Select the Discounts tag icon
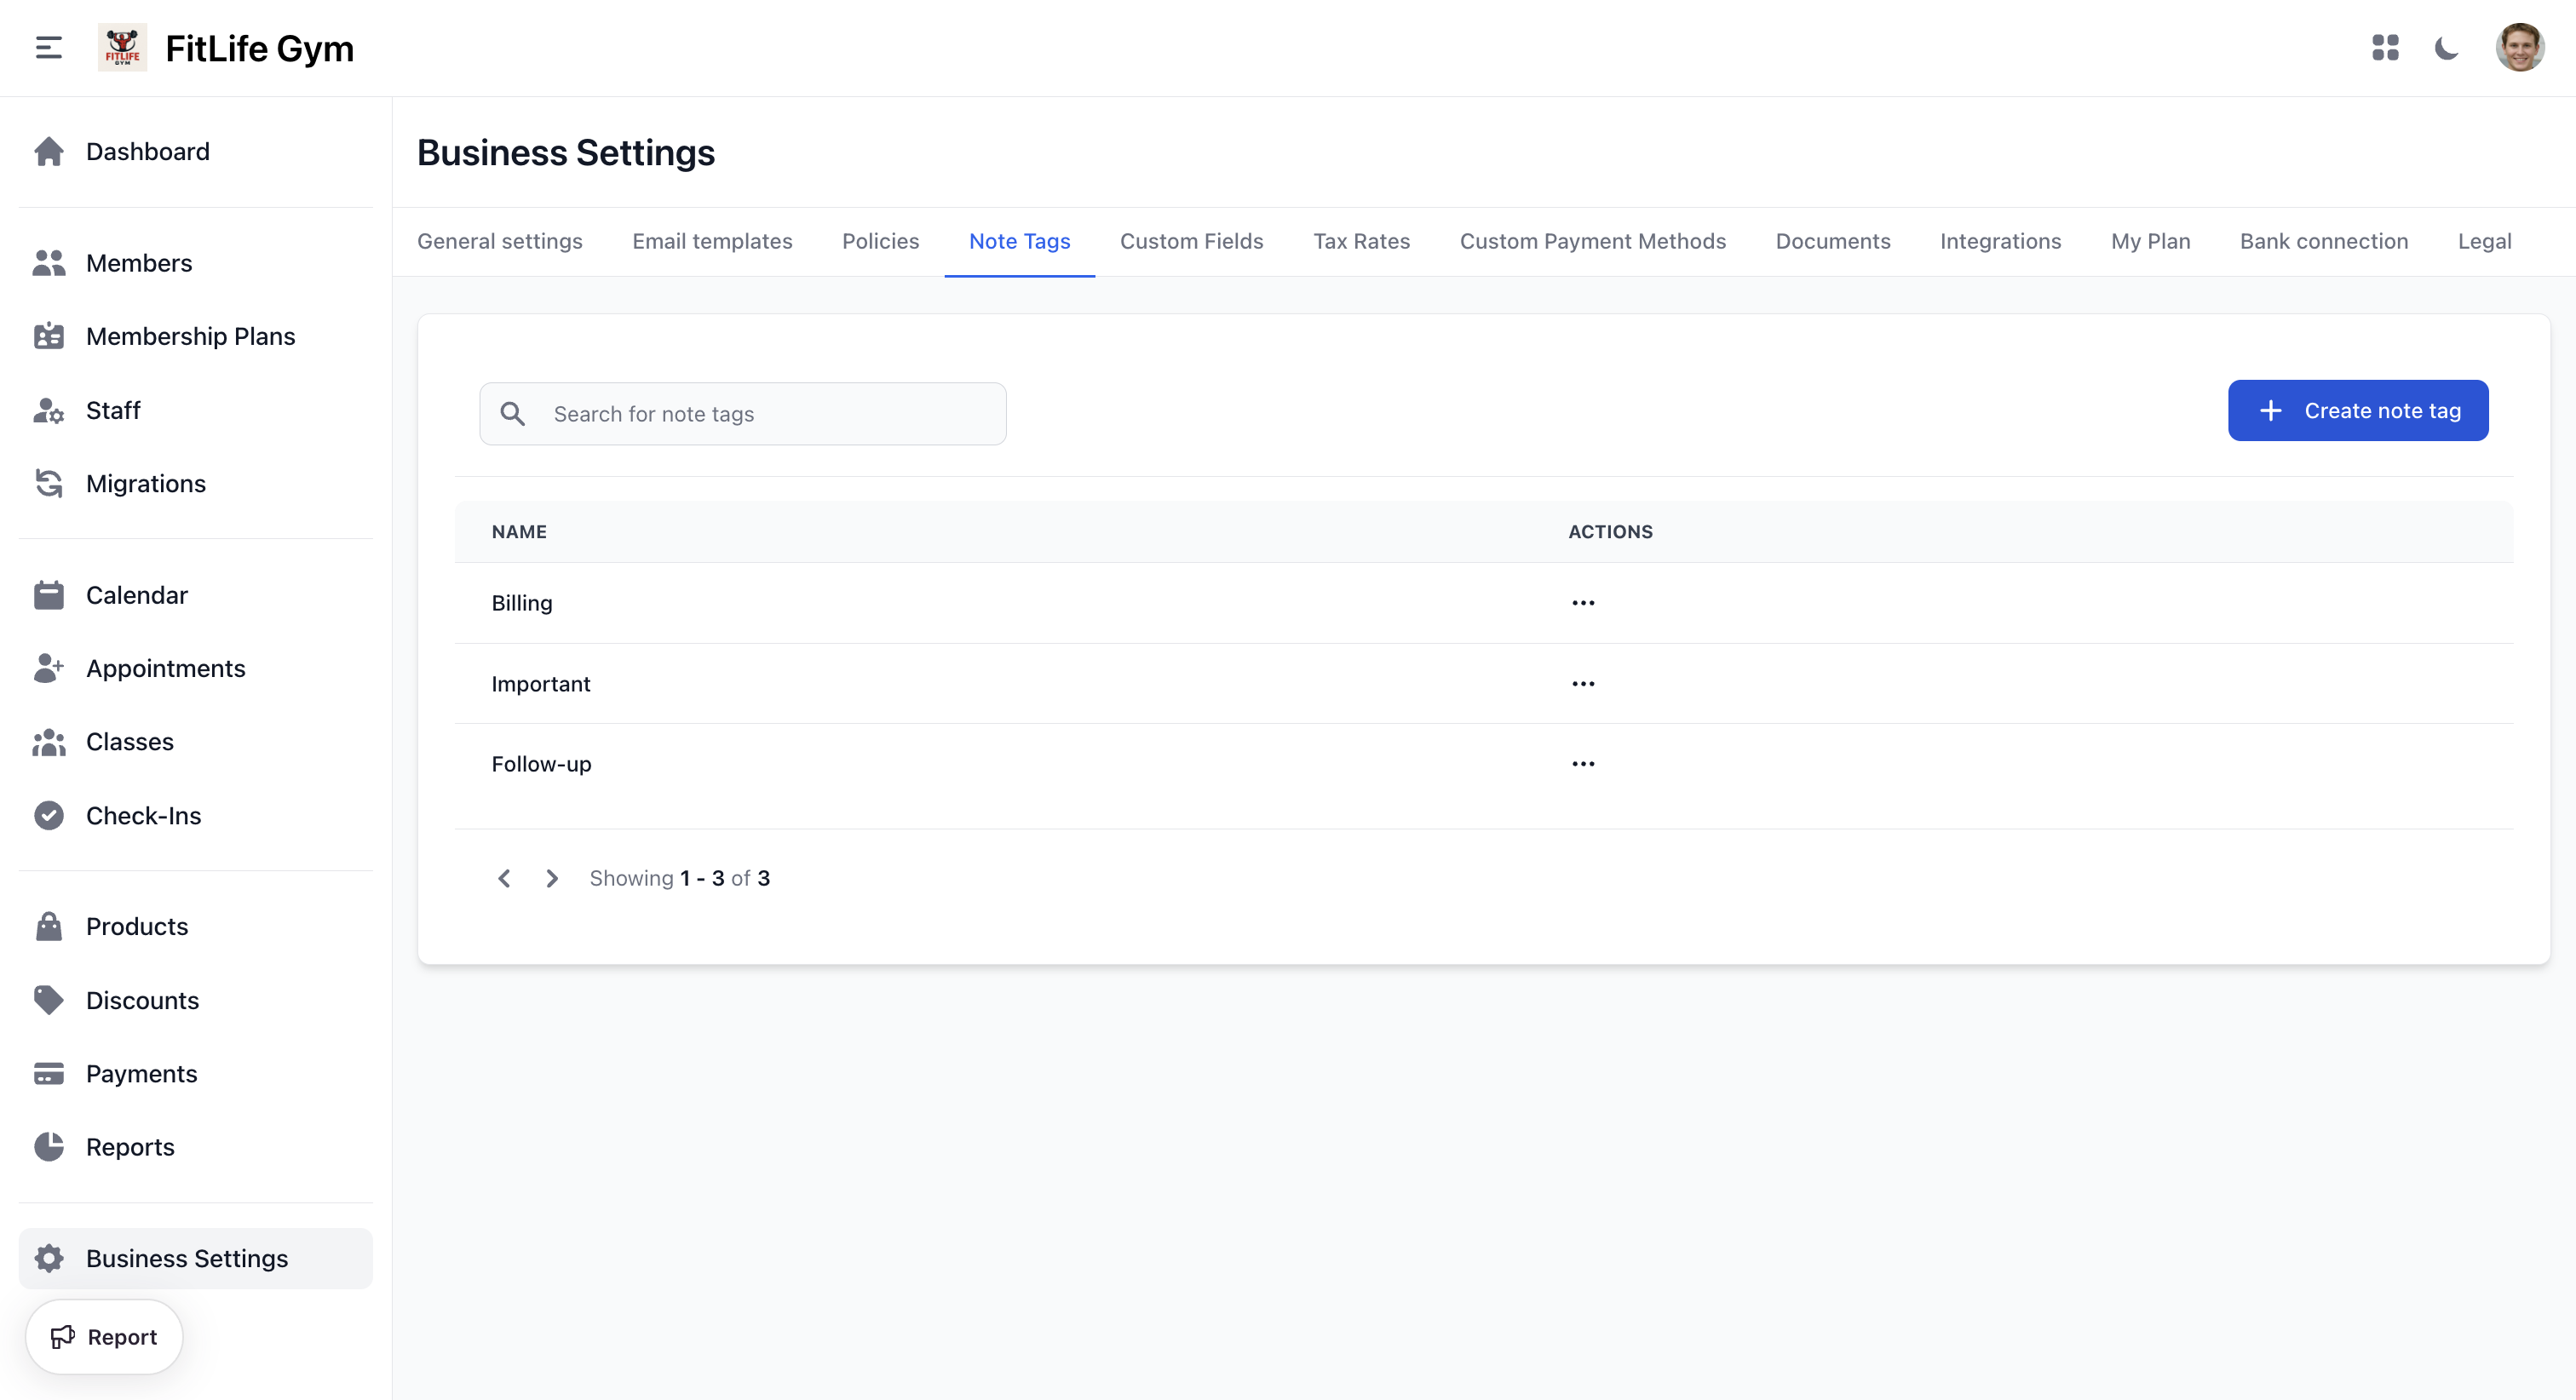The height and width of the screenshot is (1400, 2576). [x=48, y=999]
